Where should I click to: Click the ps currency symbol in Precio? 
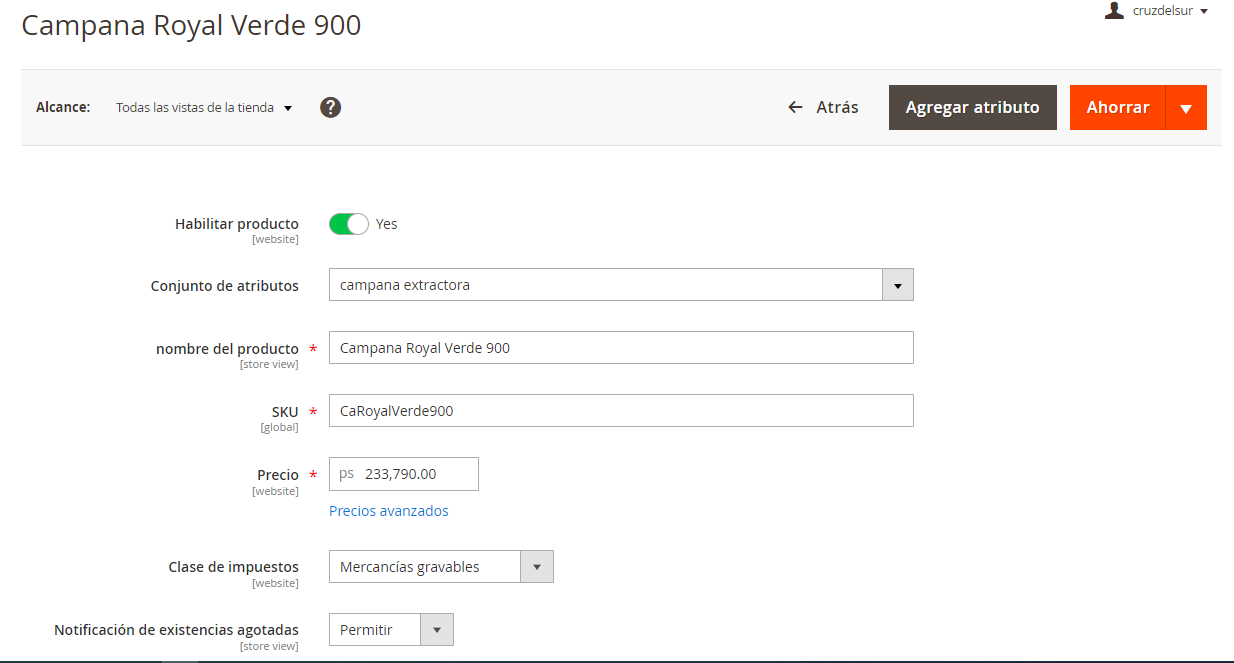click(x=346, y=474)
